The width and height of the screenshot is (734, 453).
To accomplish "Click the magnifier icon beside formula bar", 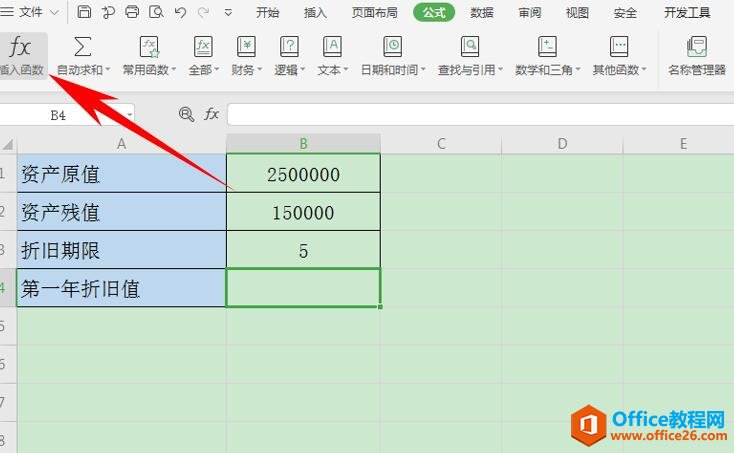I will tap(186, 114).
